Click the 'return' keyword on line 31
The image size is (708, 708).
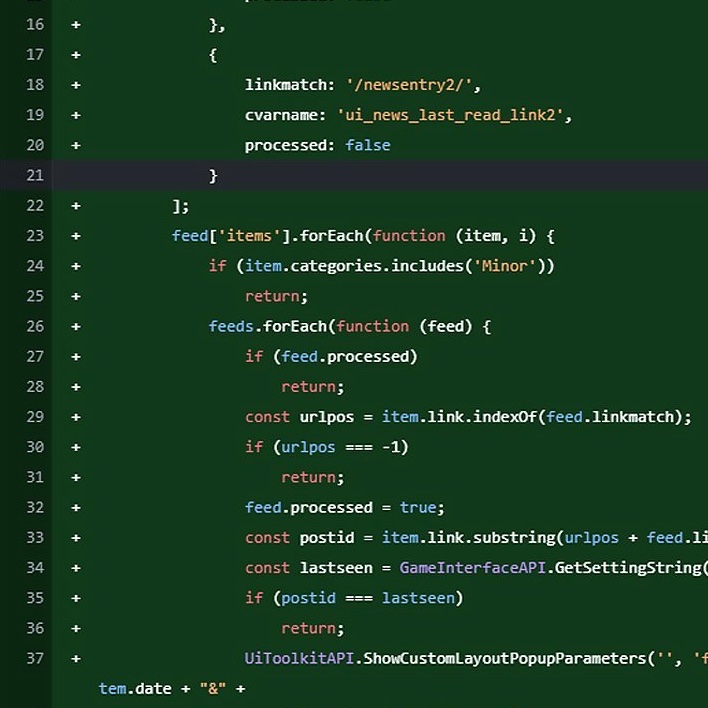(309, 477)
